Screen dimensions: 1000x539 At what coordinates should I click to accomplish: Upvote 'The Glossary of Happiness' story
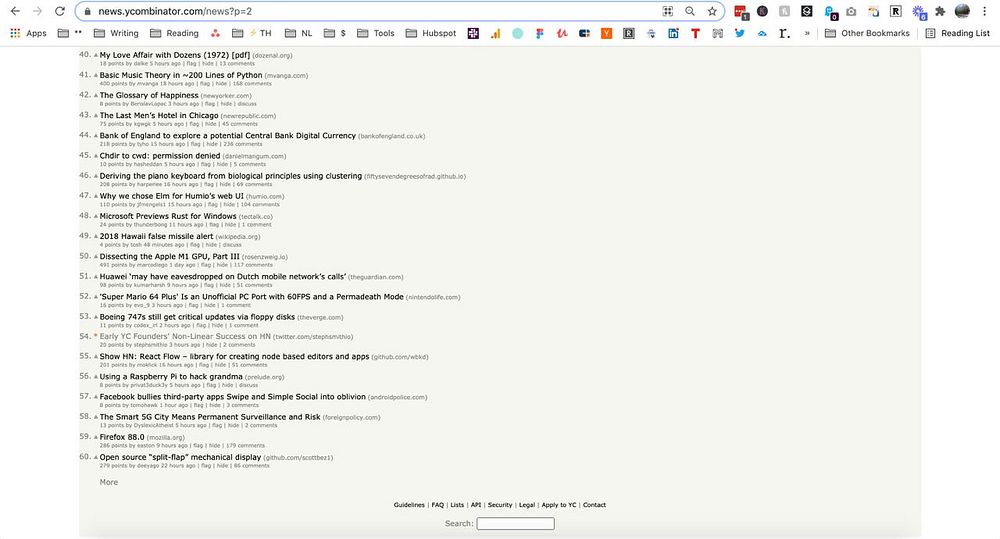coord(96,96)
